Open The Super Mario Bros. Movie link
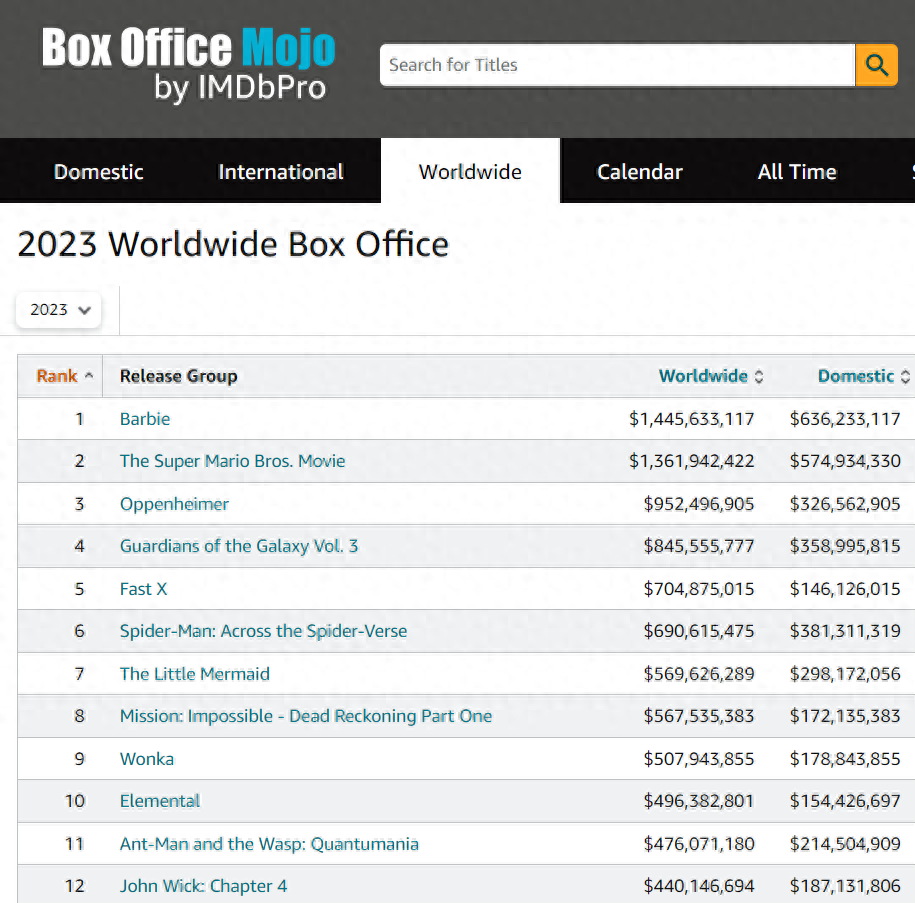The image size is (915, 903). [232, 461]
